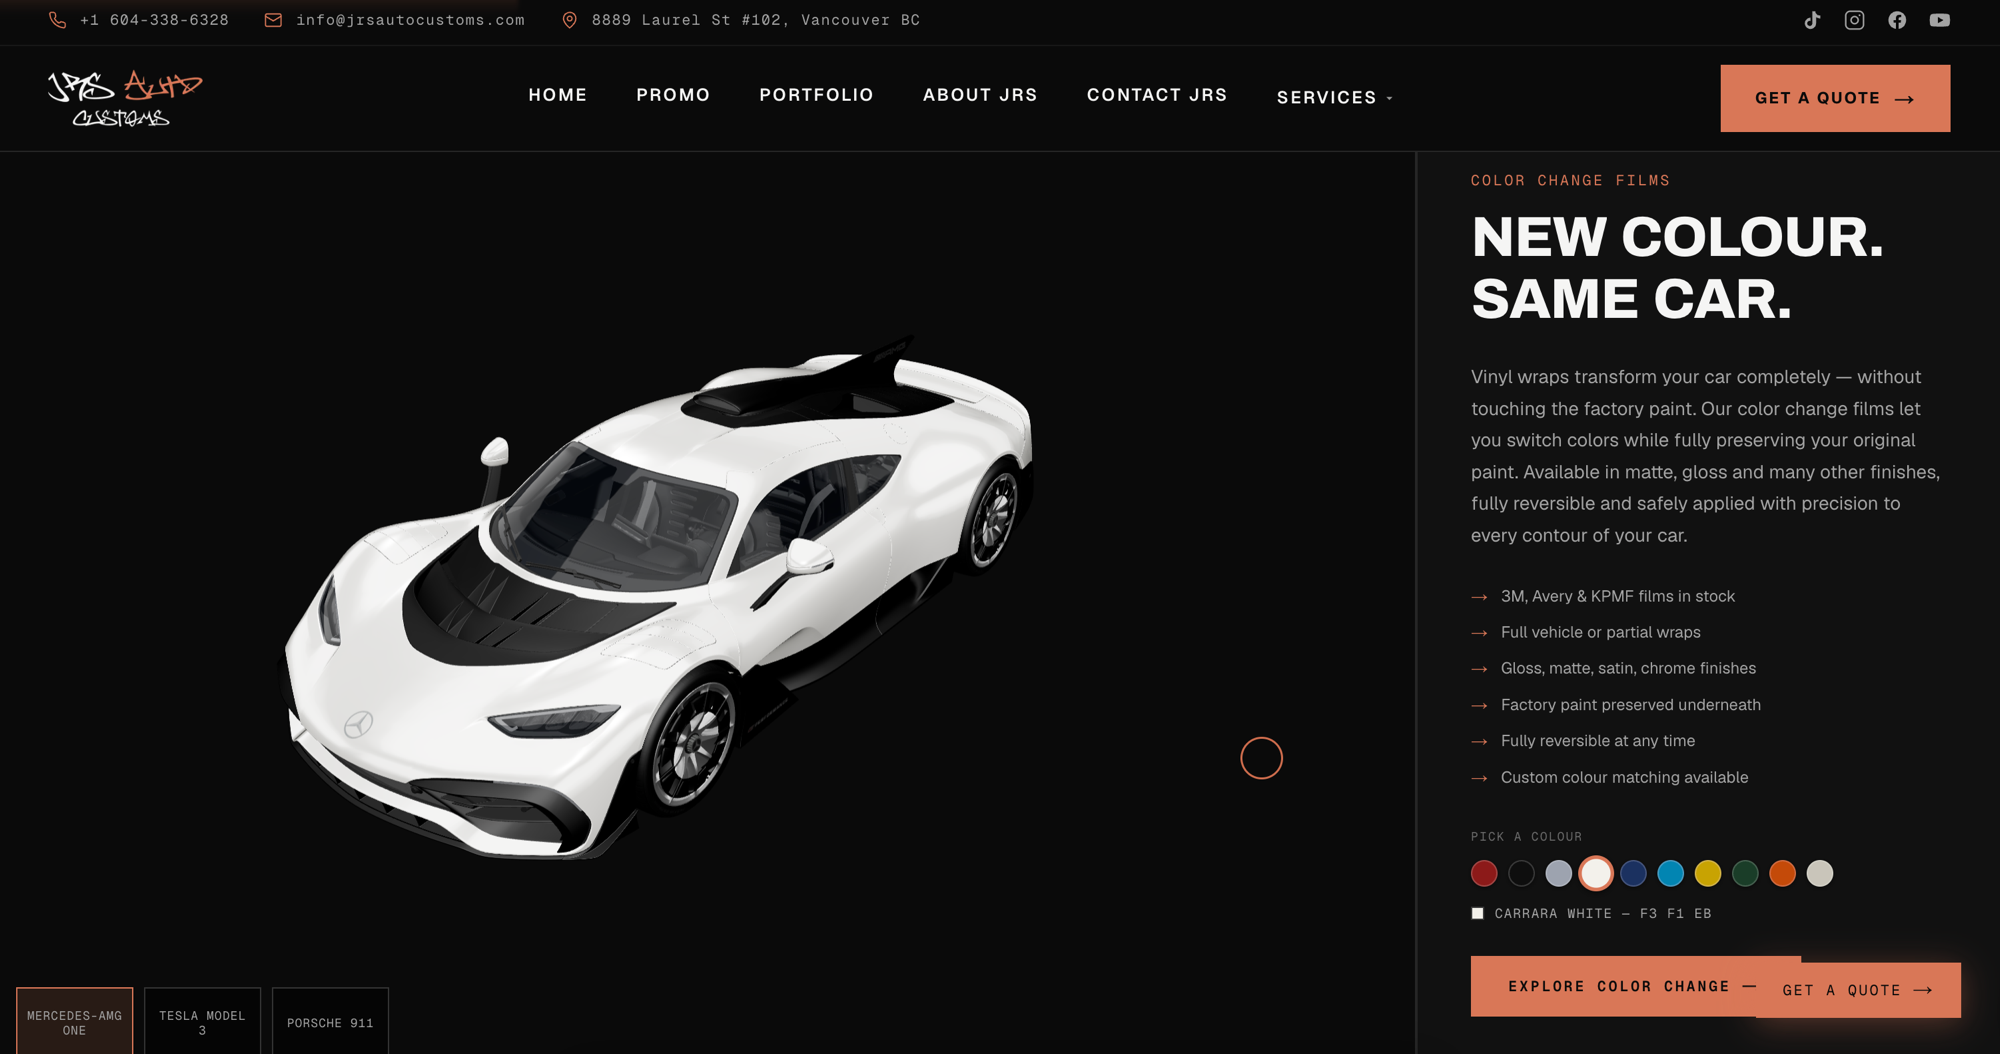
Task: Click Get a Quote beside Explore Color Change
Action: point(1858,990)
